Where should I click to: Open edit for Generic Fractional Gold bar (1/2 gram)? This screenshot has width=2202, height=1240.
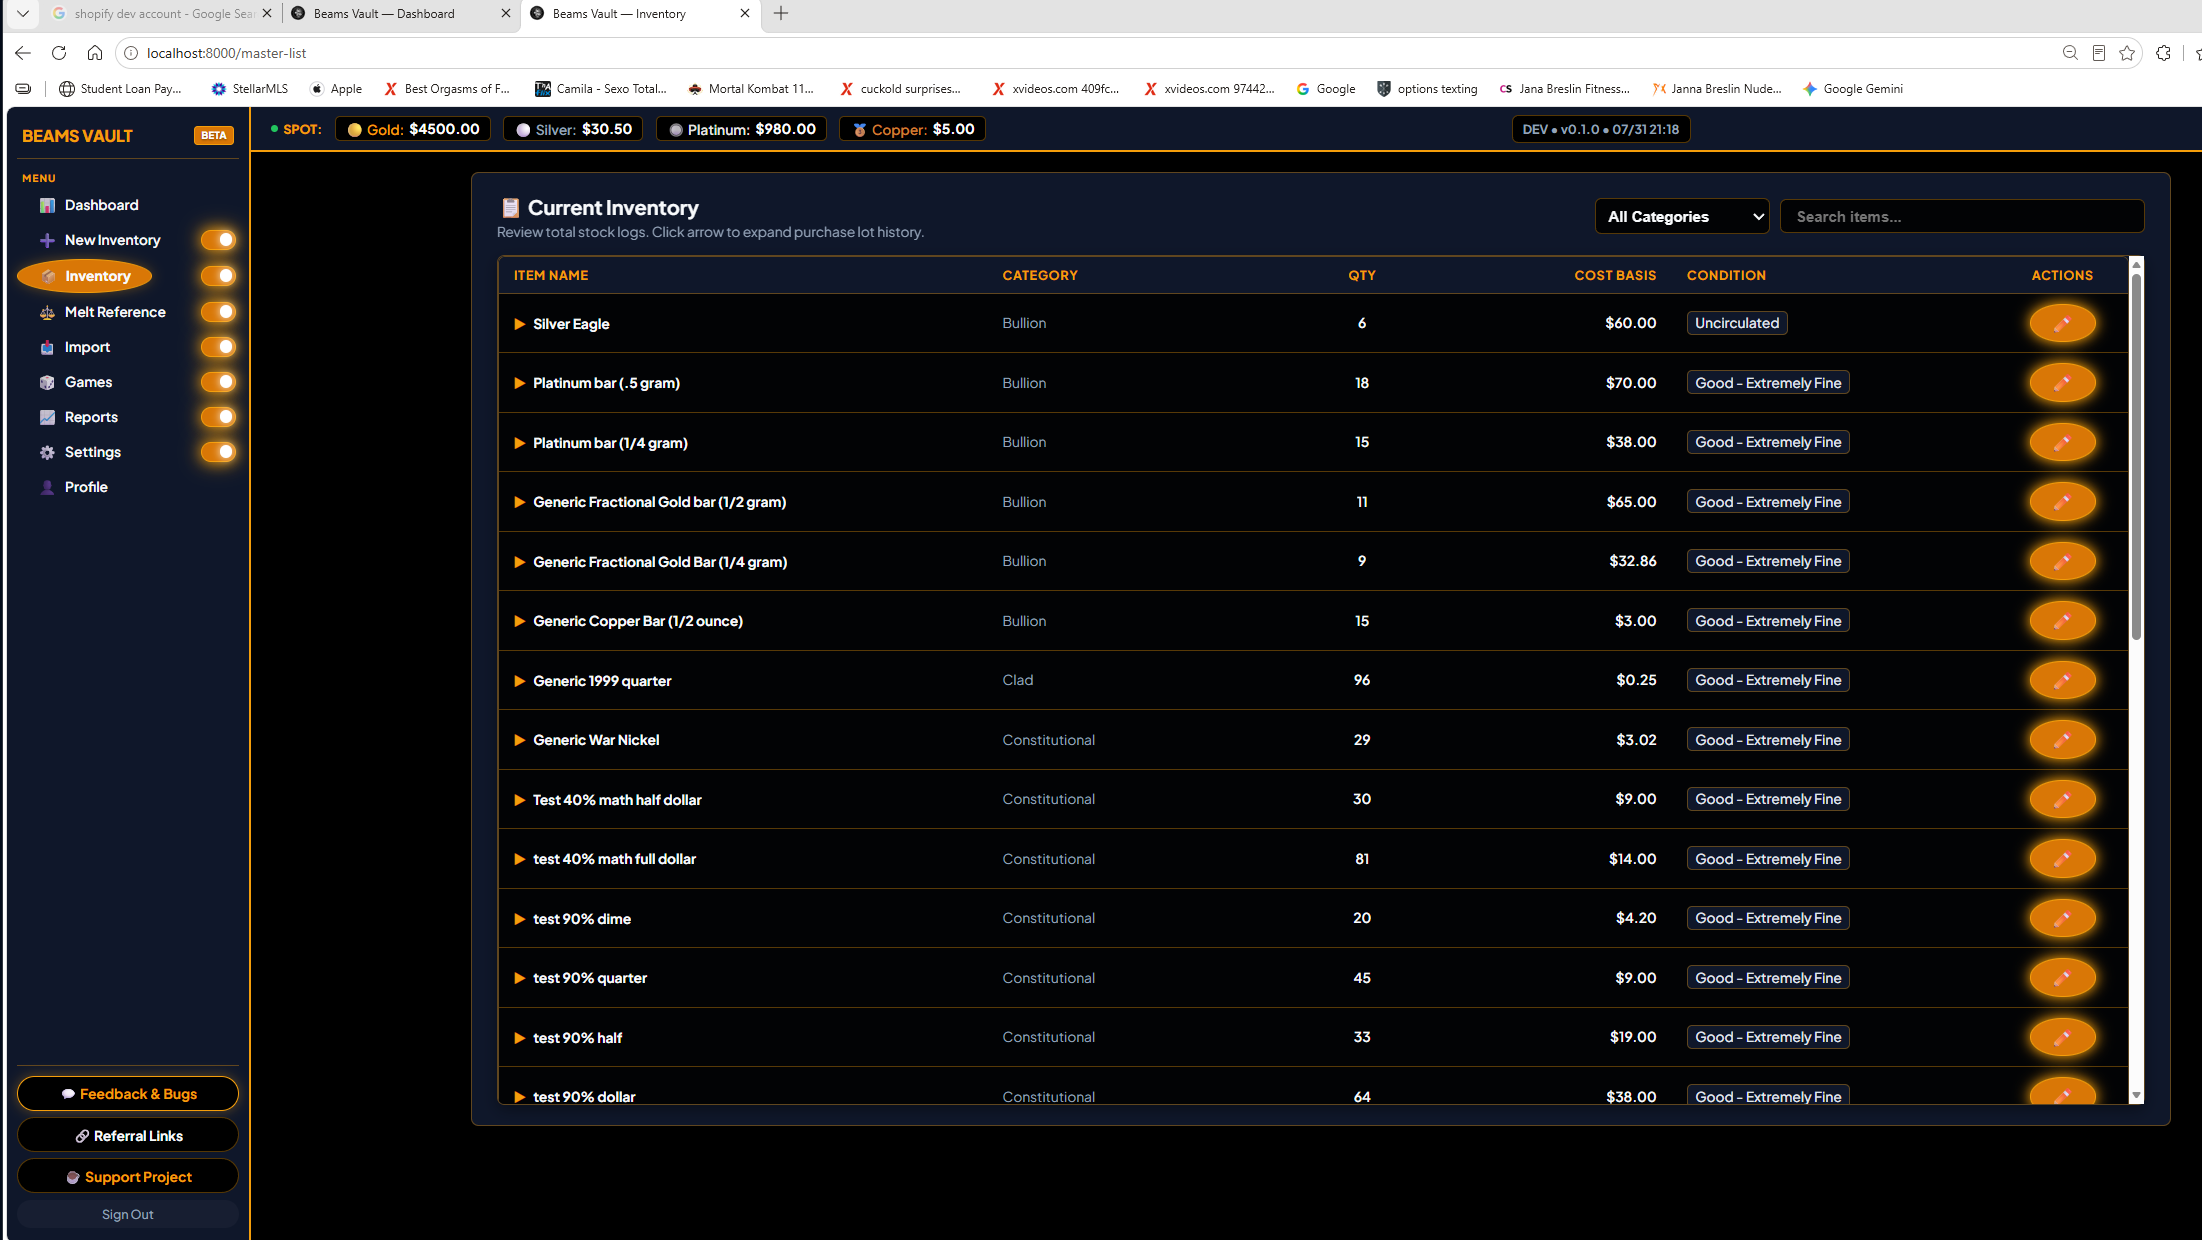pos(2062,502)
